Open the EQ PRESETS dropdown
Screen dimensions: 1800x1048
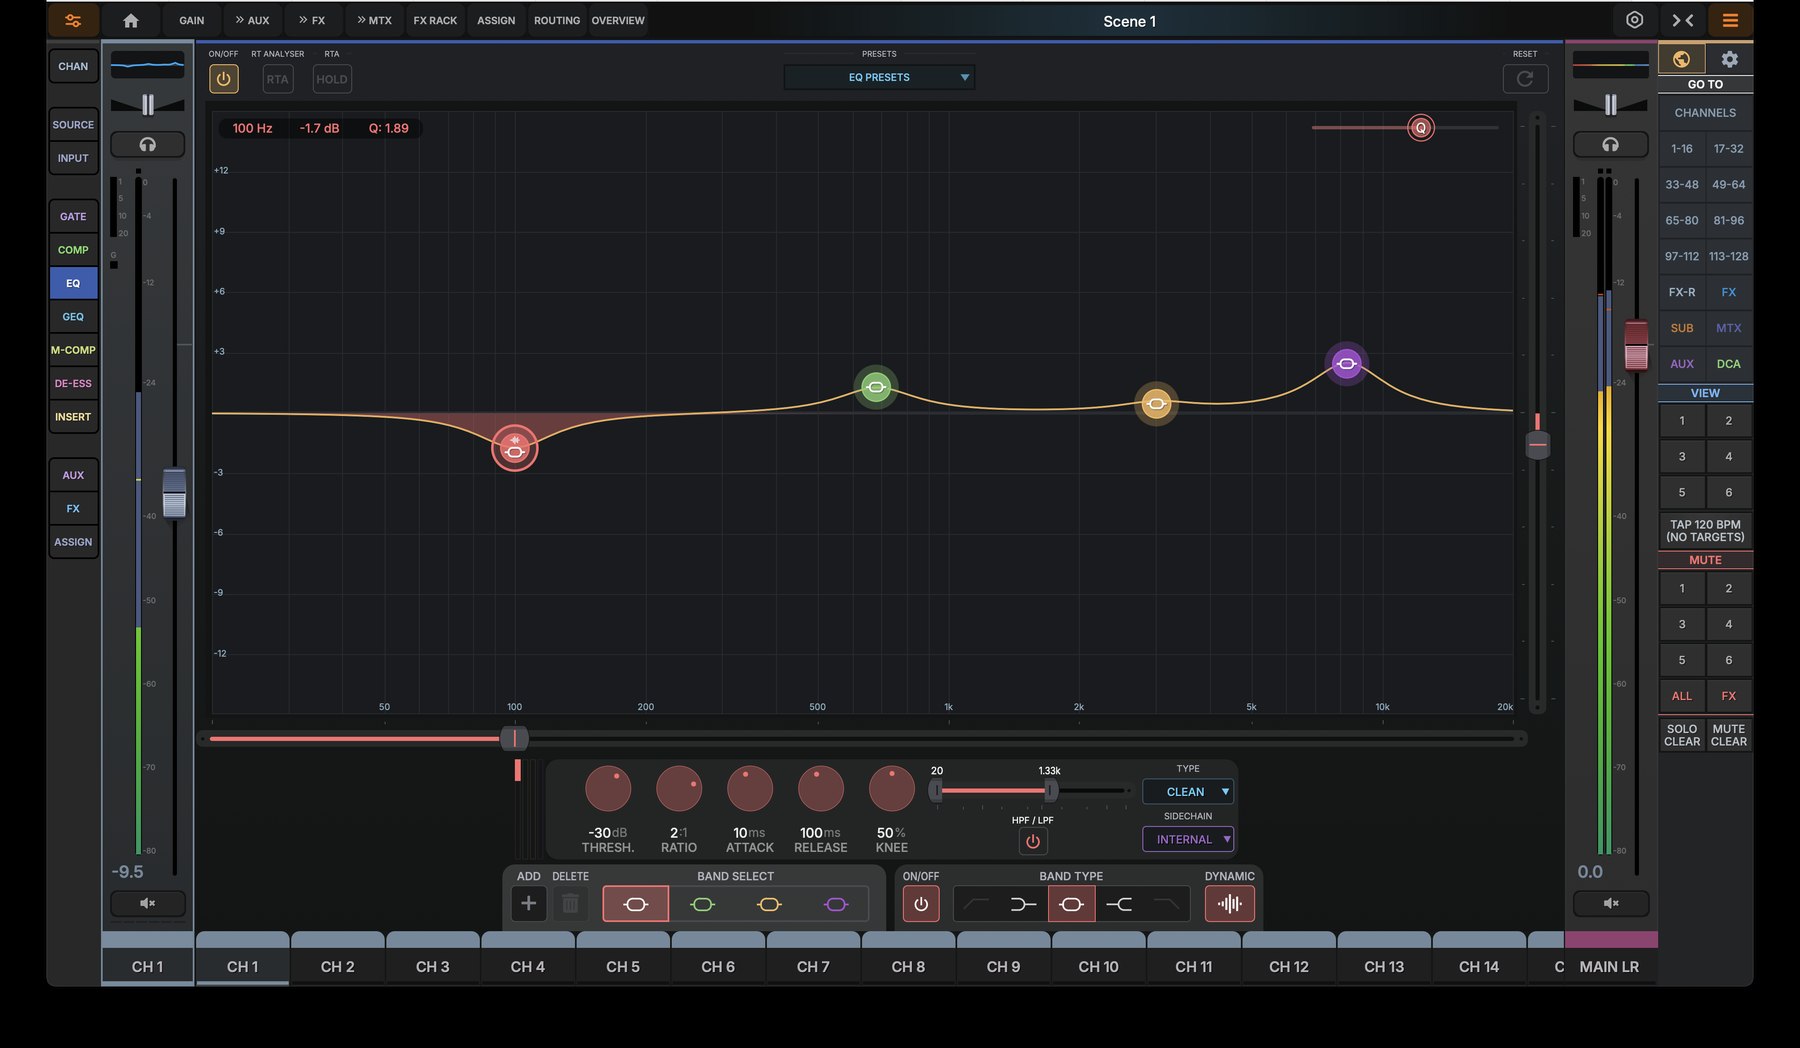tap(879, 77)
